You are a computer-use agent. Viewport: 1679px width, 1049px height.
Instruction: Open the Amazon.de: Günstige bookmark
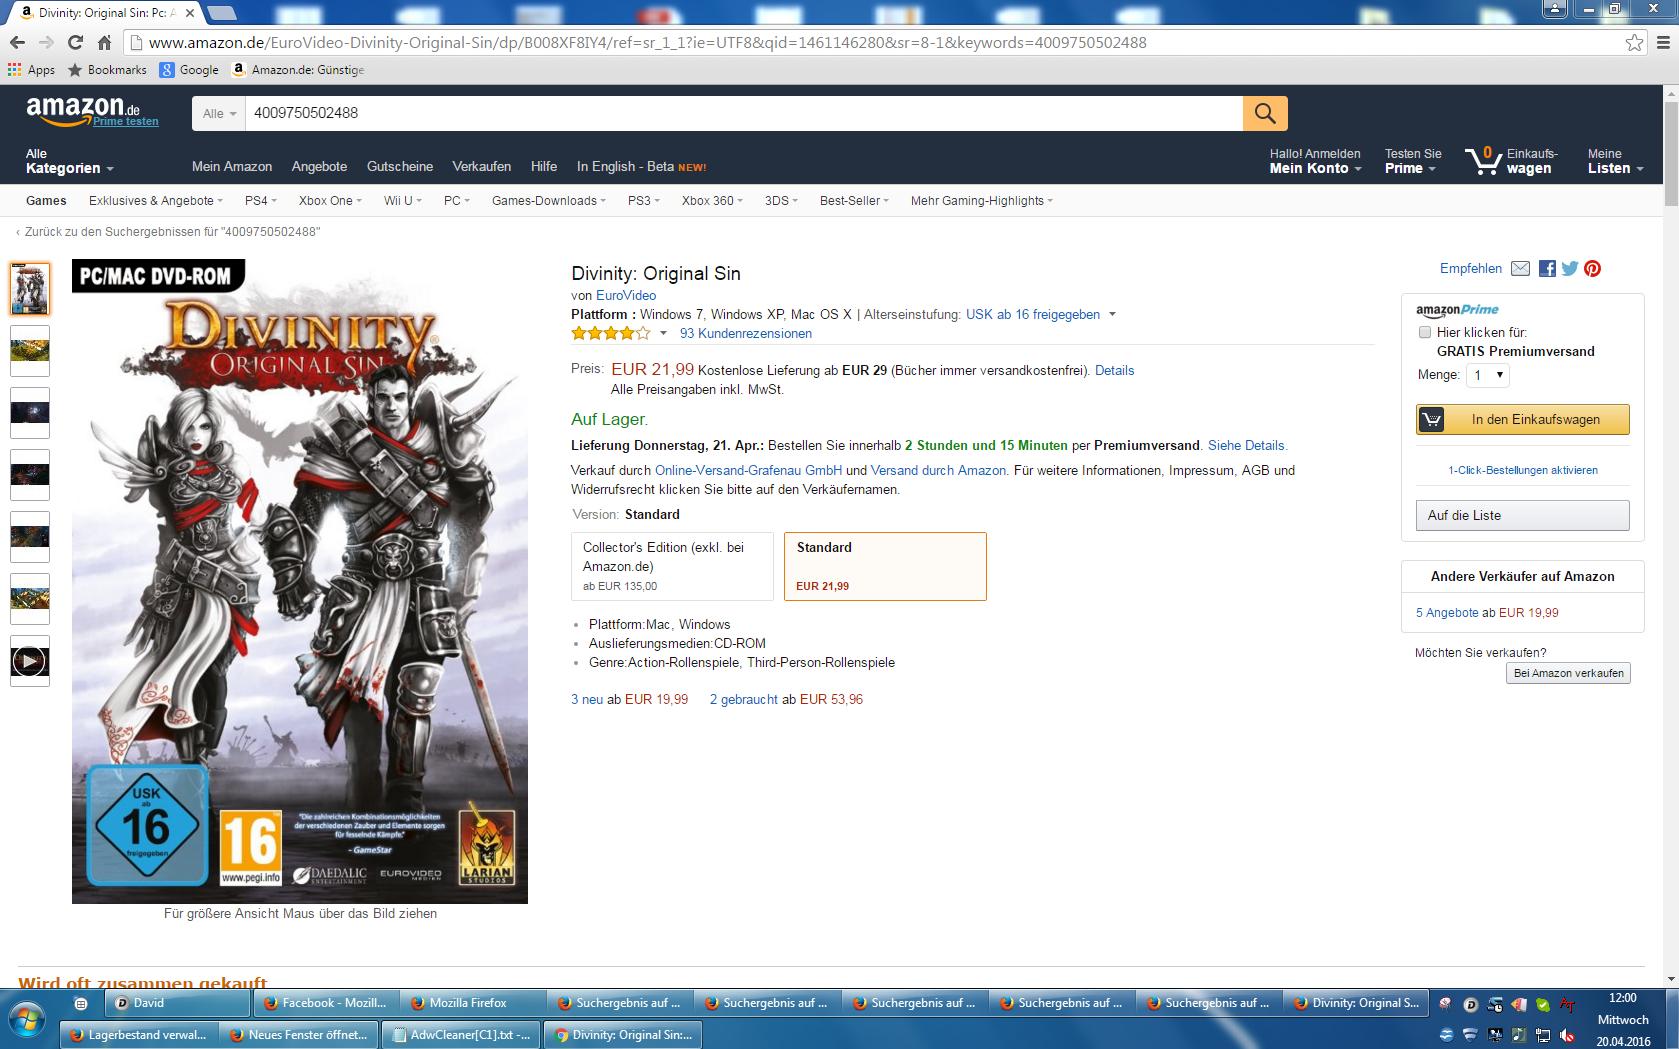point(297,70)
